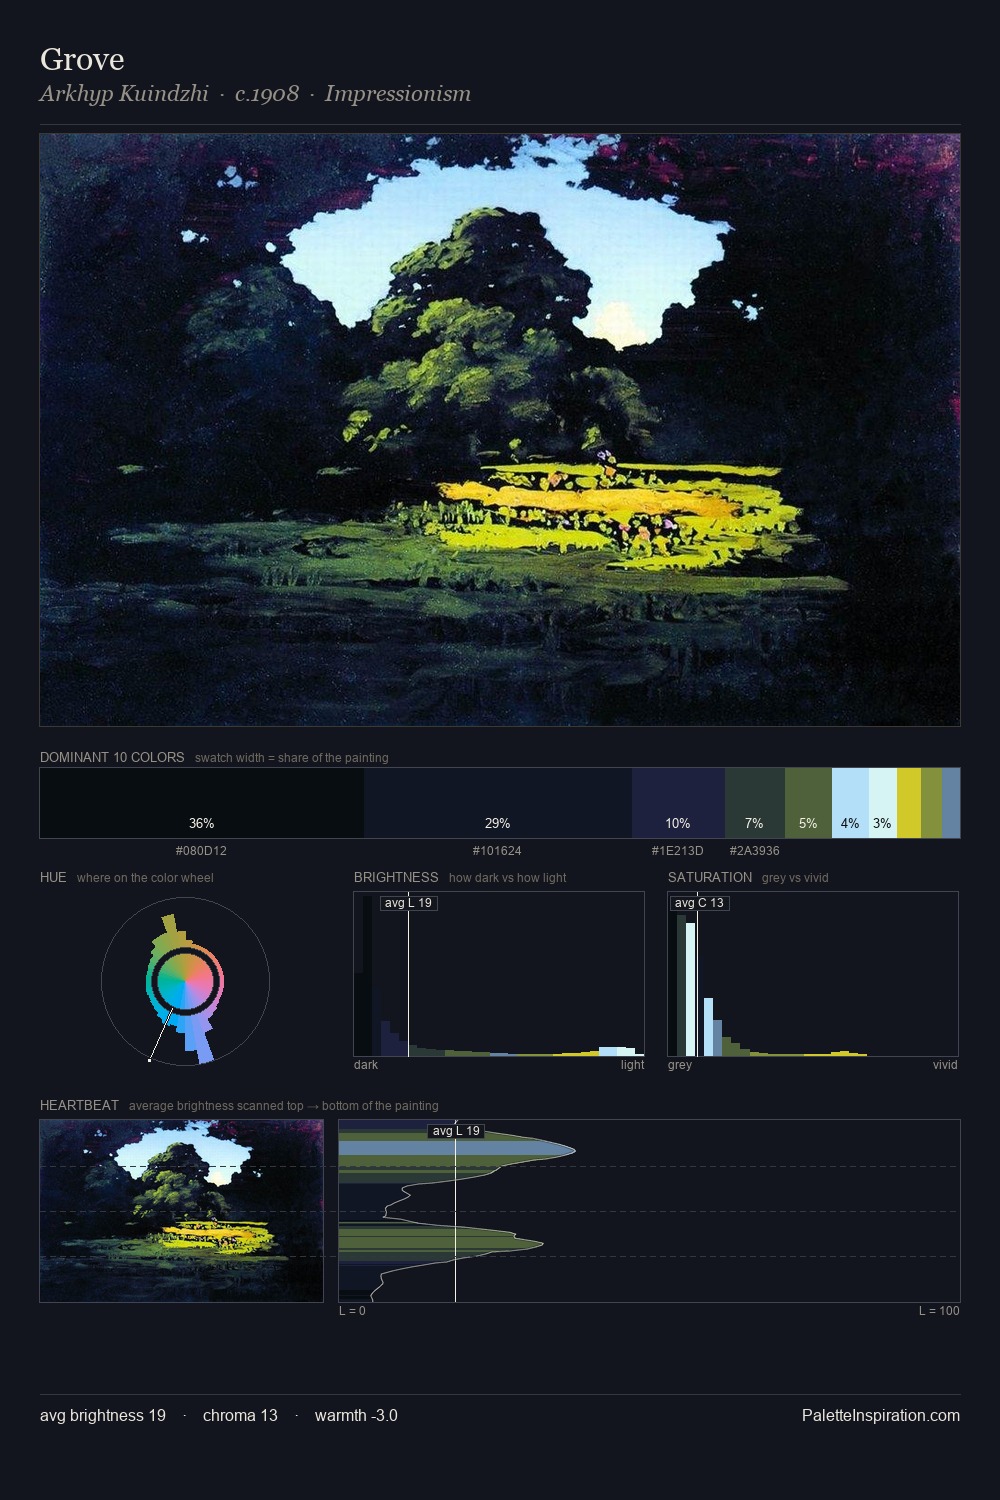Viewport: 1000px width, 1500px height.
Task: Click the small painting thumbnail in Heartbeat
Action: [x=181, y=1210]
